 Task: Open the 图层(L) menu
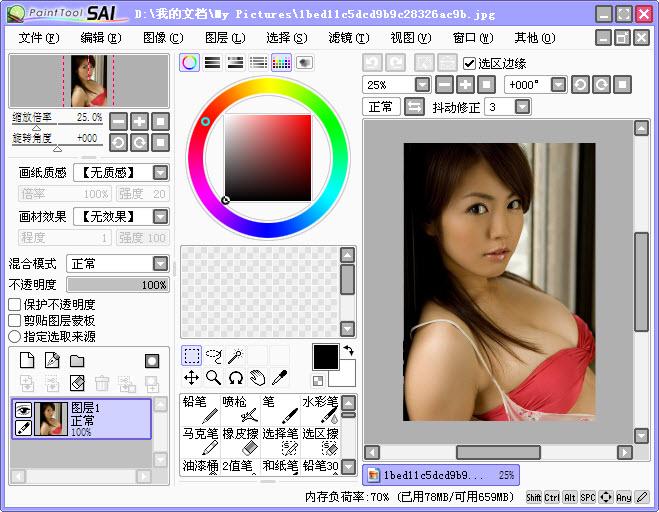pos(225,38)
